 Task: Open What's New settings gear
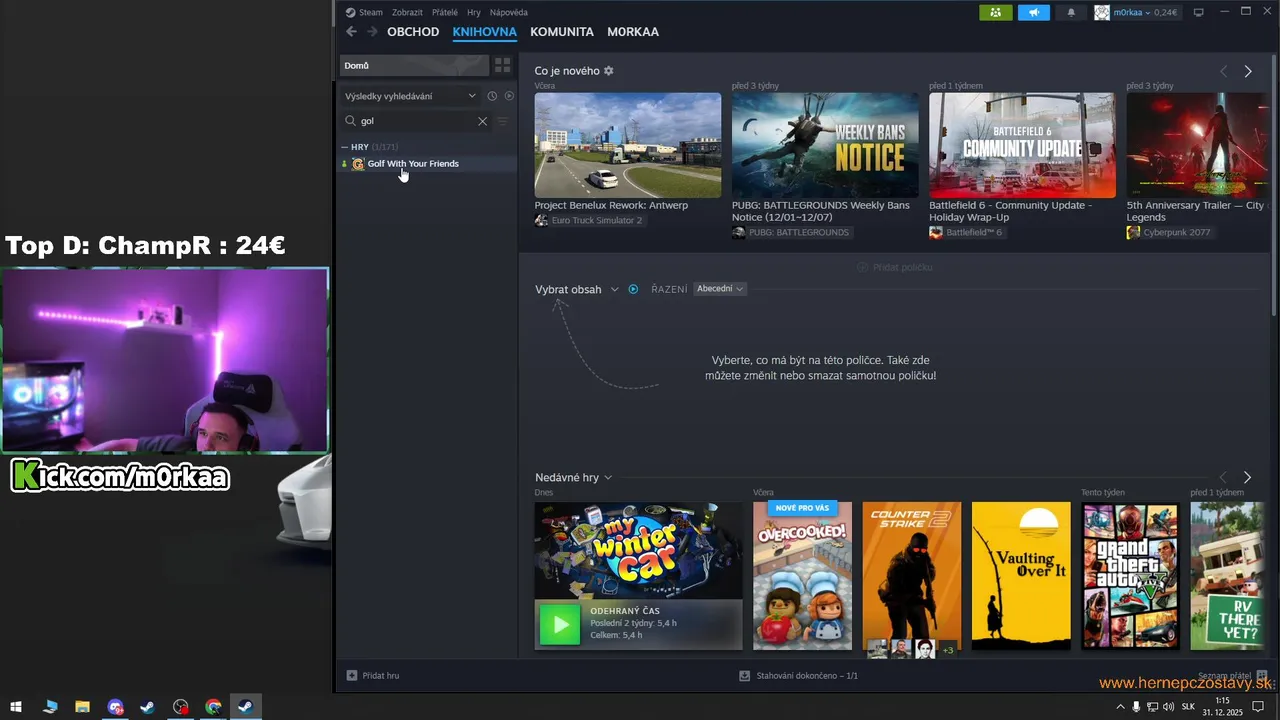pos(608,71)
